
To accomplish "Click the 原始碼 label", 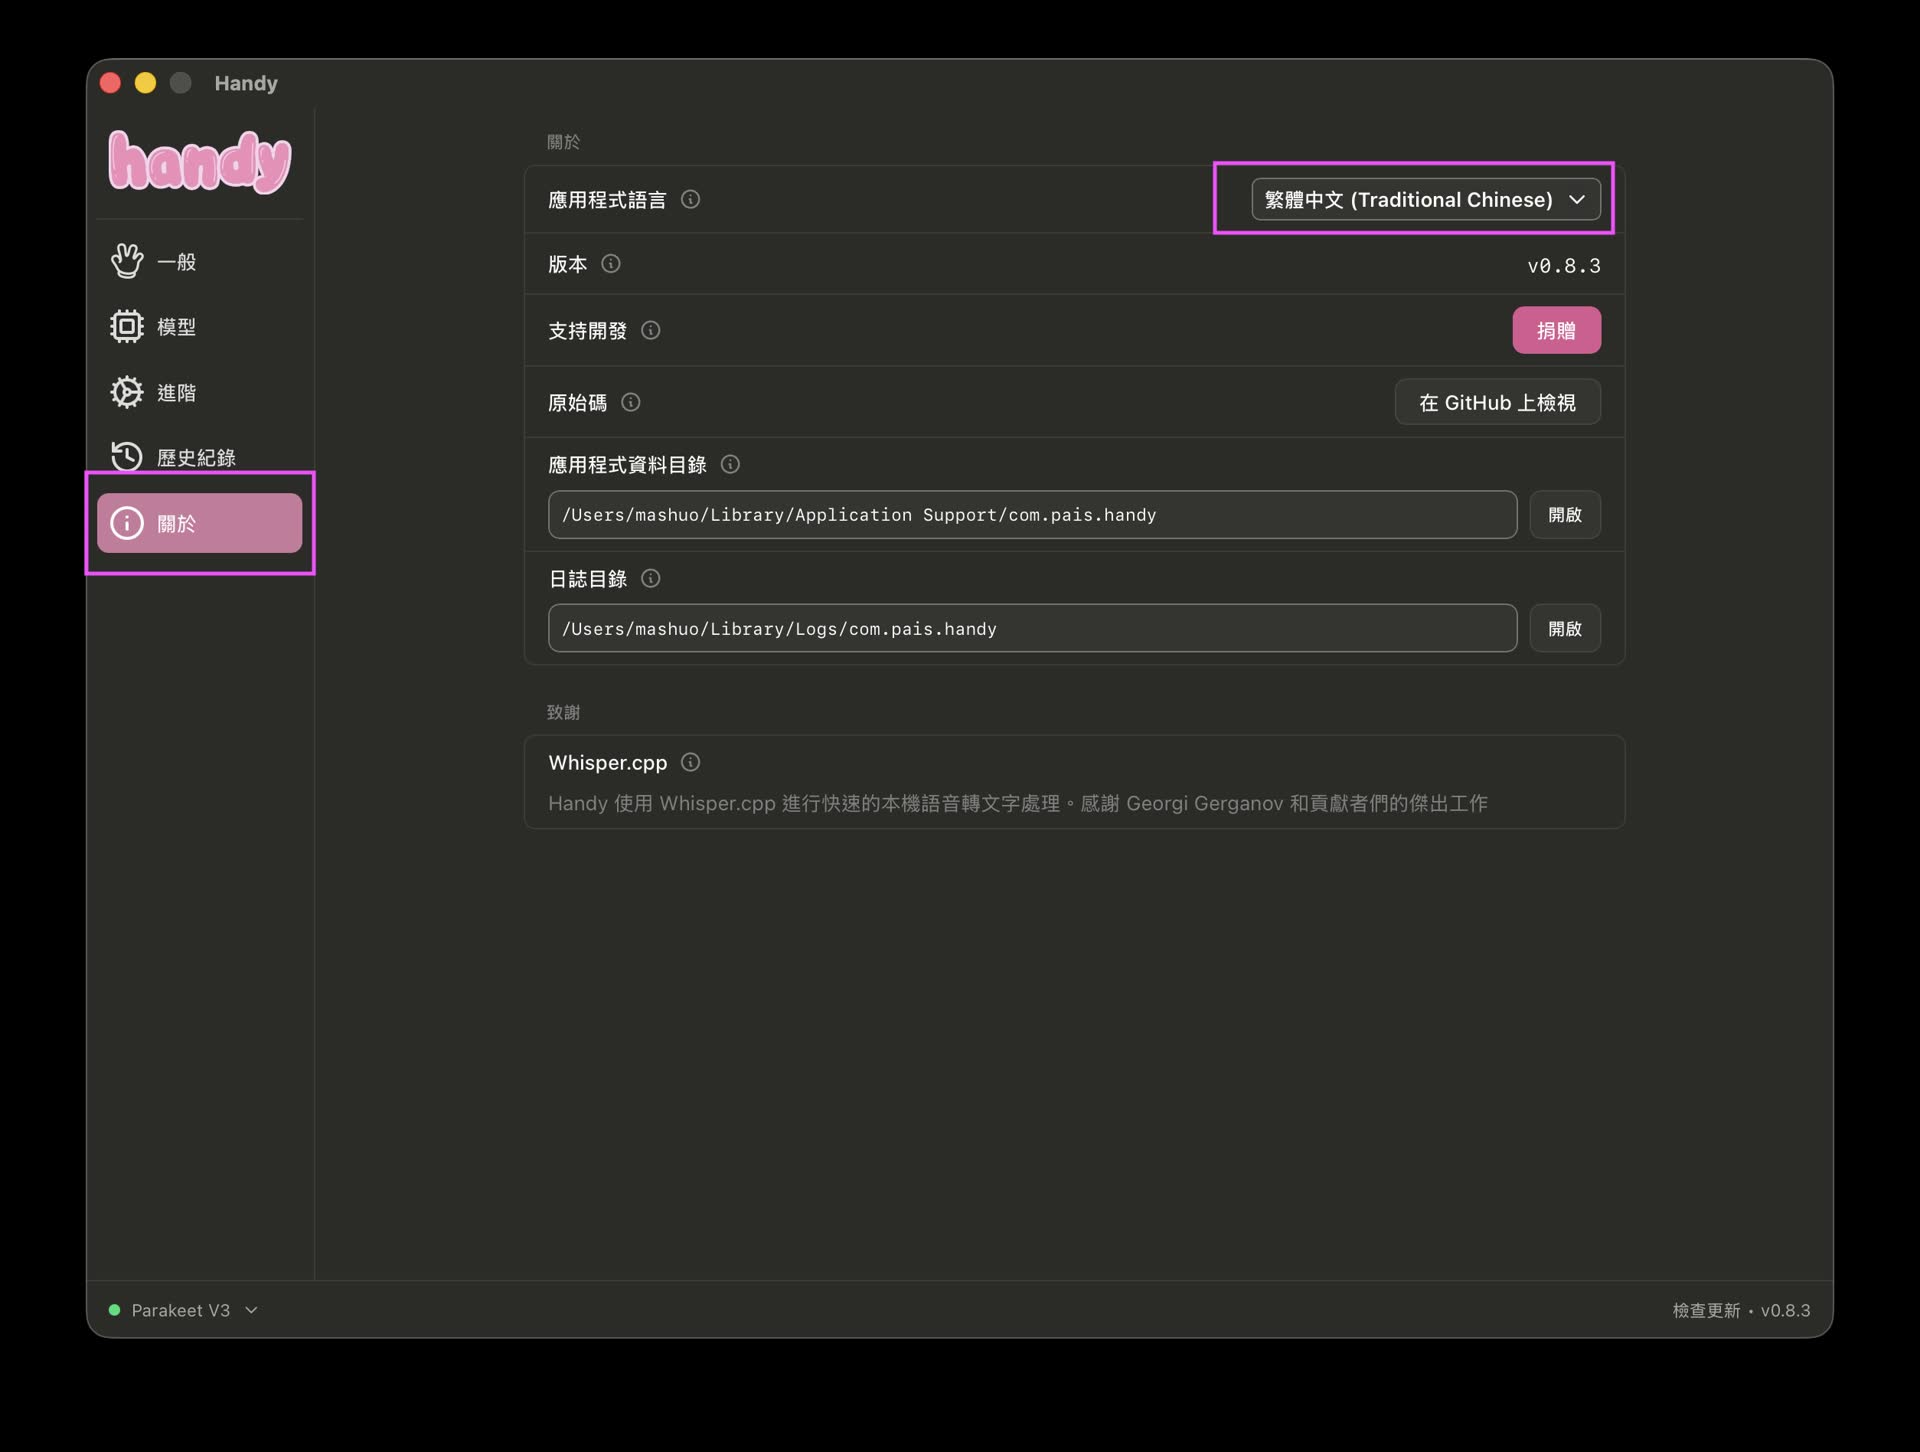I will pos(577,402).
